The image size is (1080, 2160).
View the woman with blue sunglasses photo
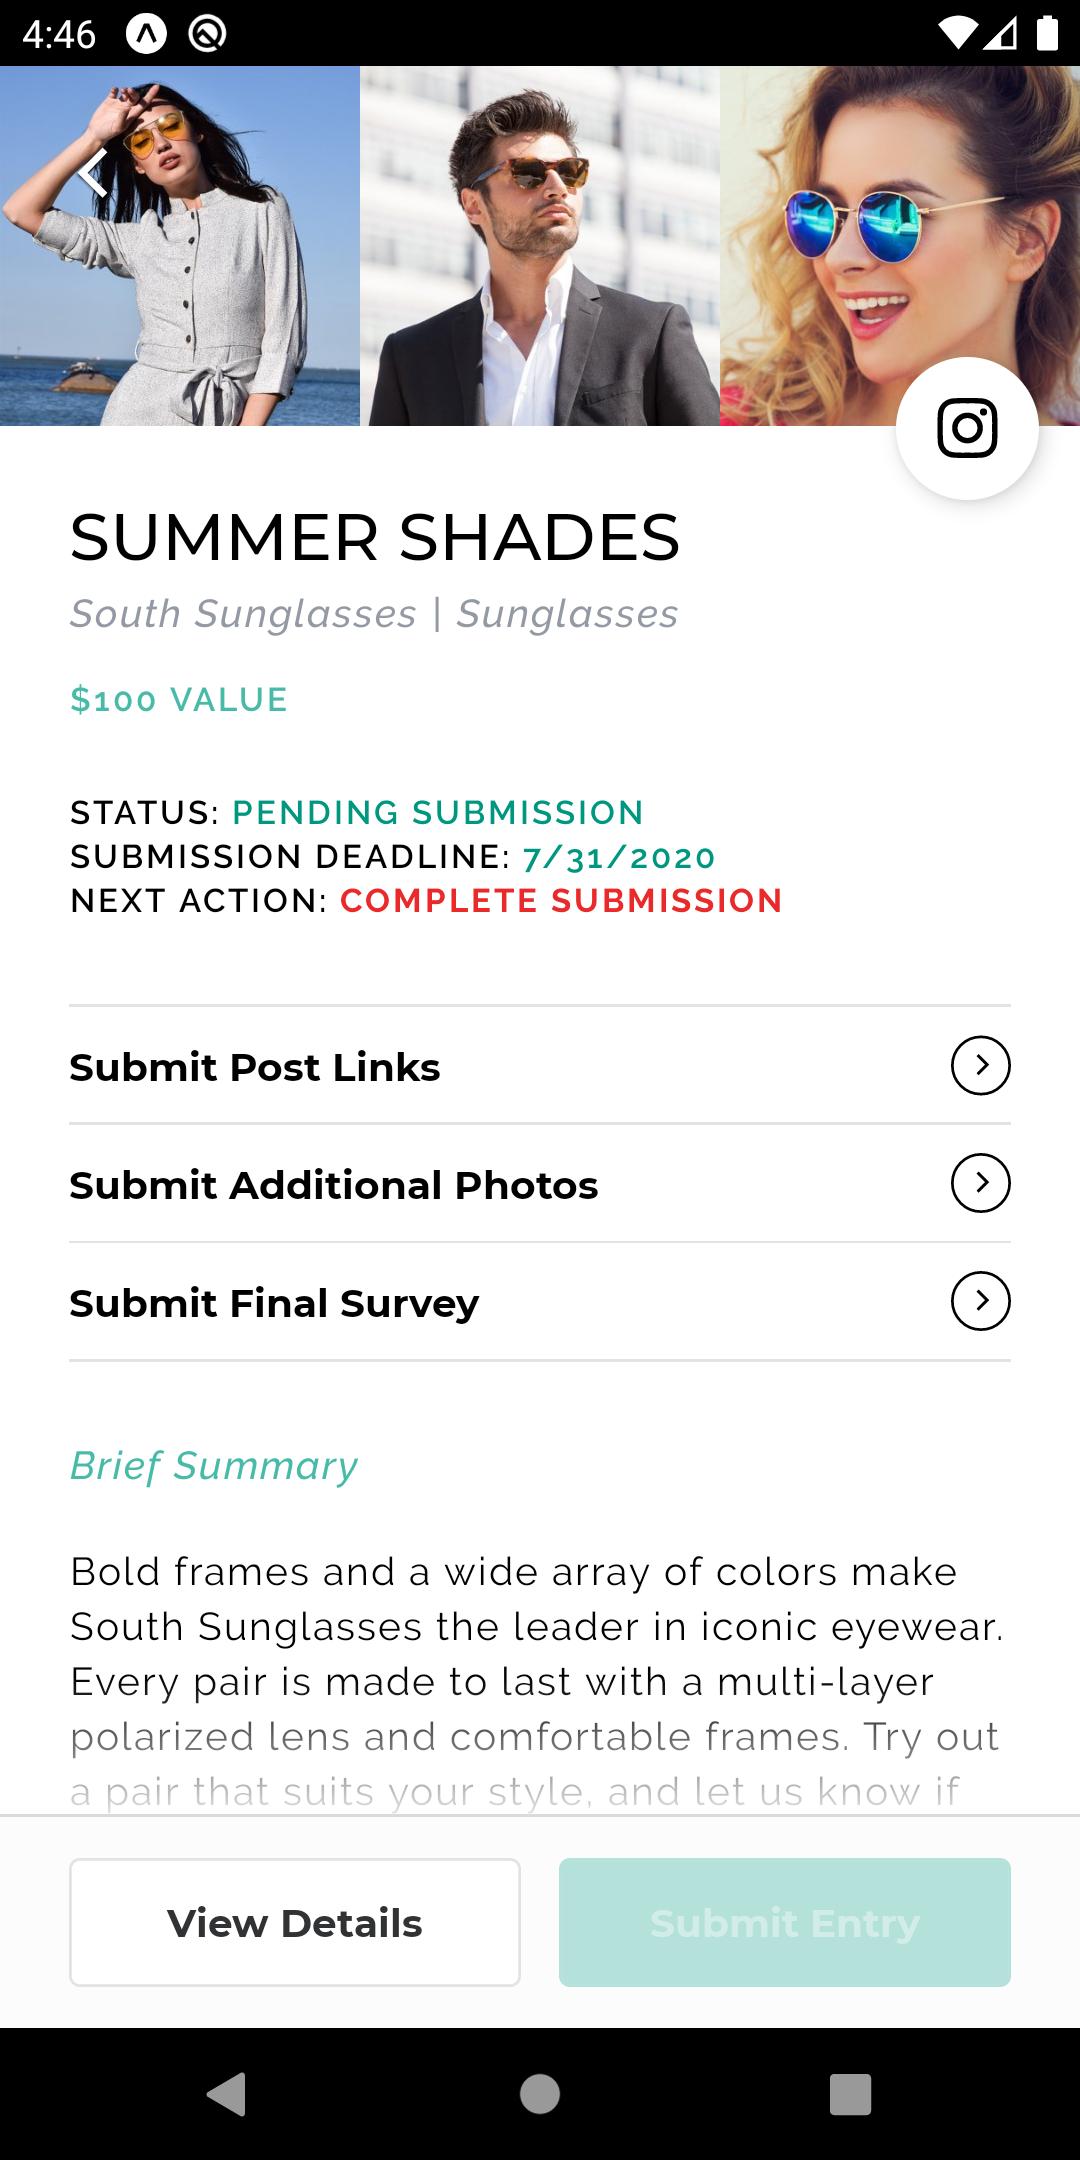point(860,220)
